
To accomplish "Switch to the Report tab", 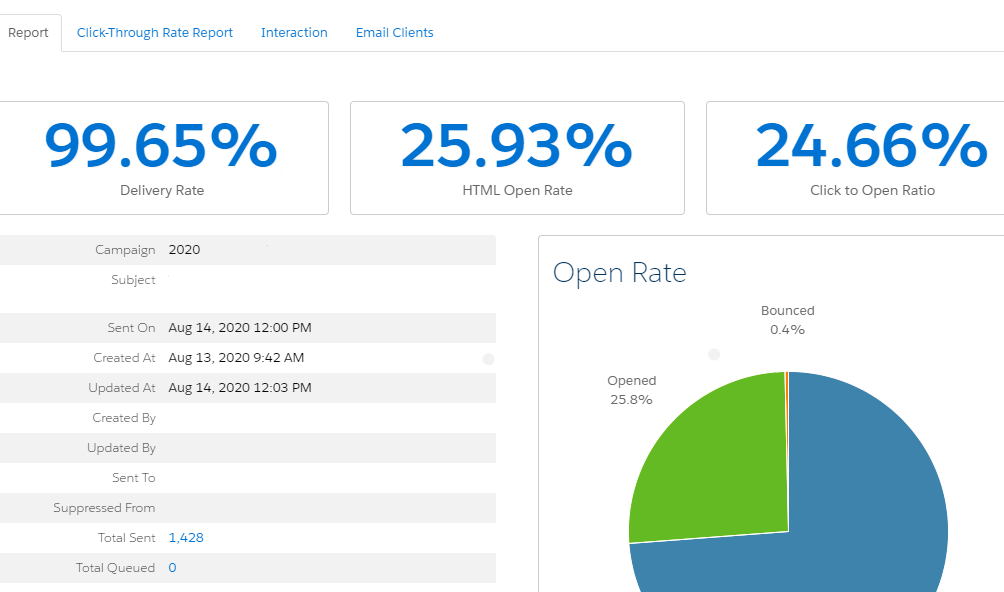I will coord(28,33).
